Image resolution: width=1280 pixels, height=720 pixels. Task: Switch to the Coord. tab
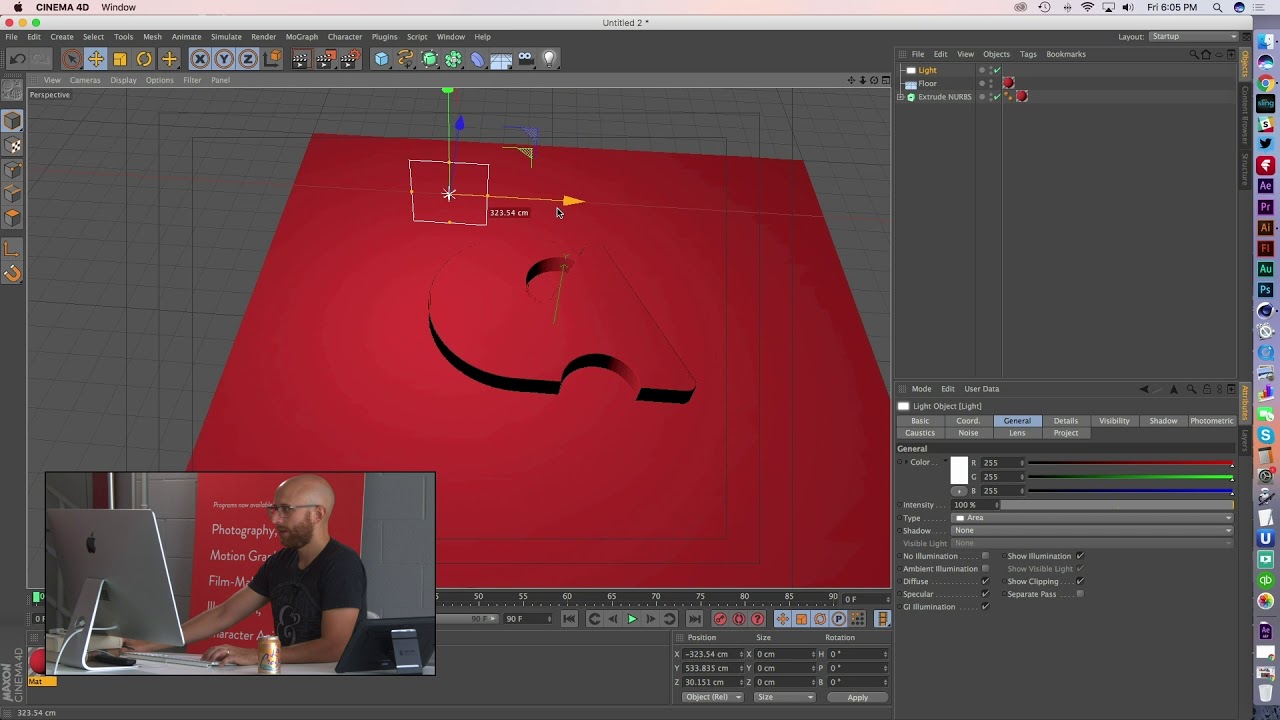tap(968, 421)
